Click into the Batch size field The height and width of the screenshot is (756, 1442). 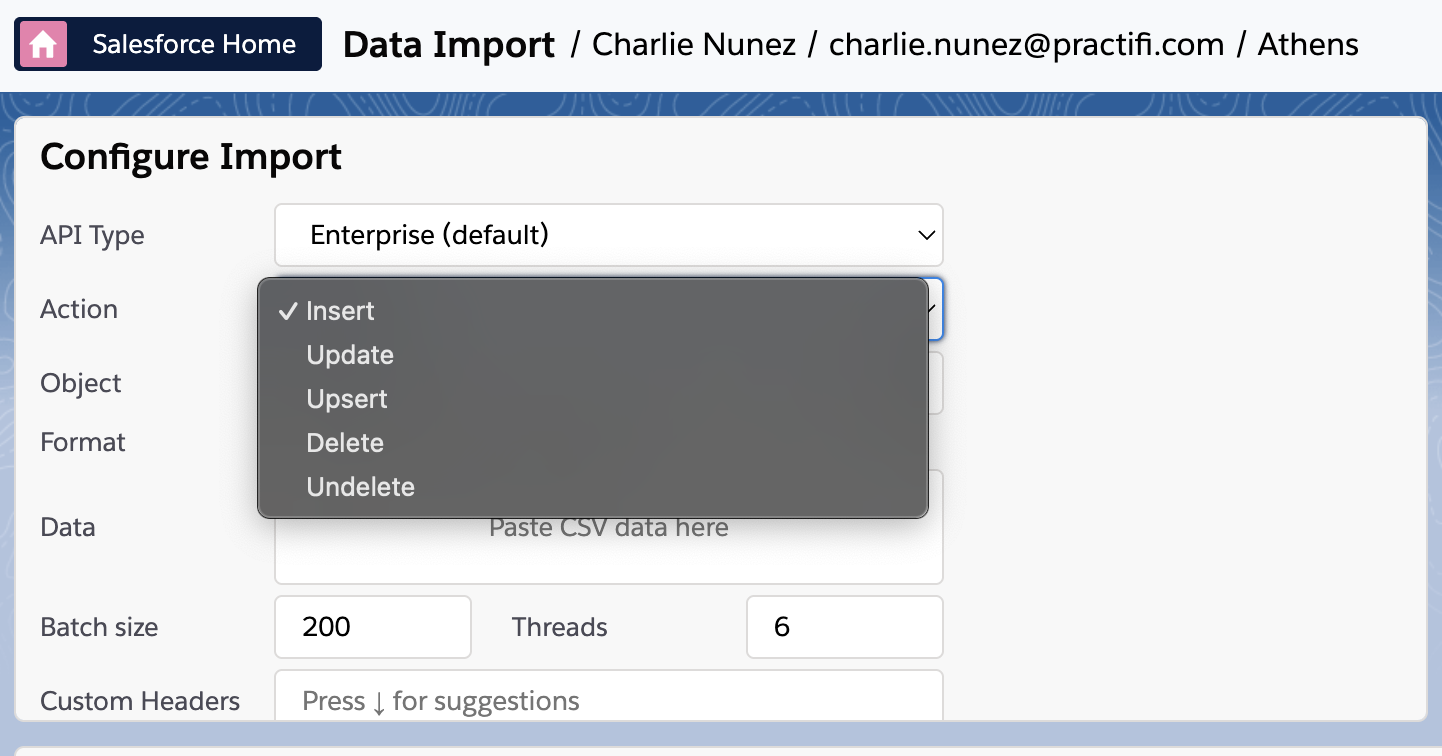point(373,627)
